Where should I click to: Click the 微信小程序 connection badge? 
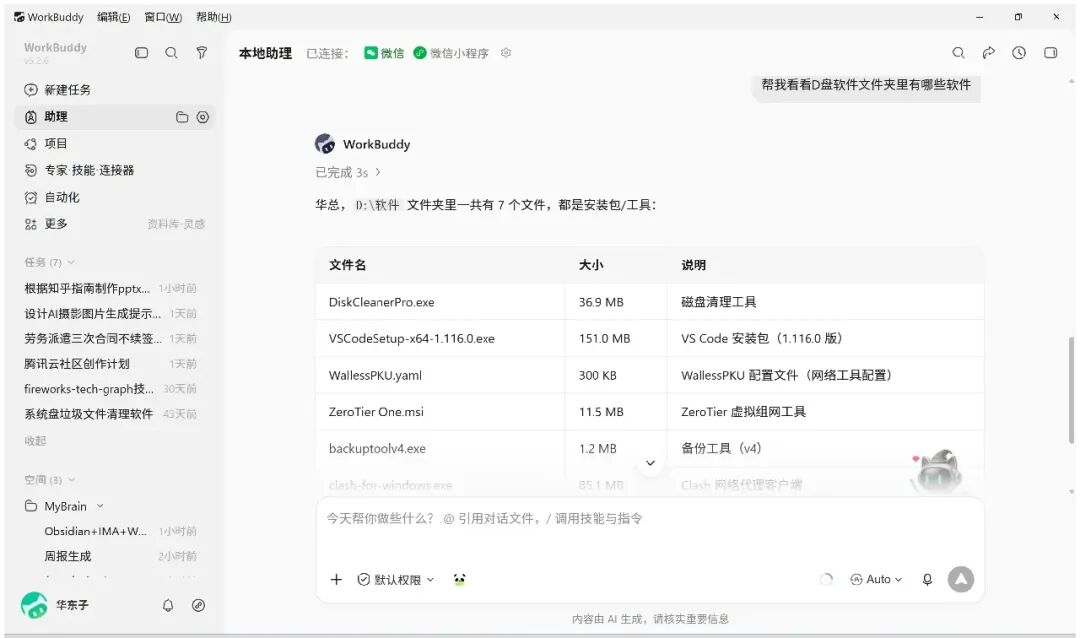pyautogui.click(x=451, y=53)
